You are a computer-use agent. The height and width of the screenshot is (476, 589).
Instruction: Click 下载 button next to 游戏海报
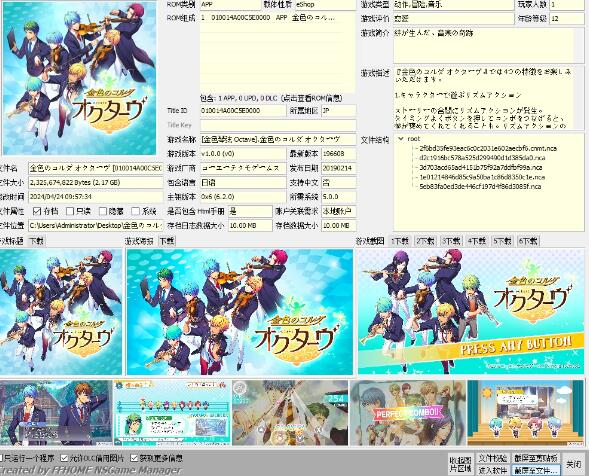(167, 241)
